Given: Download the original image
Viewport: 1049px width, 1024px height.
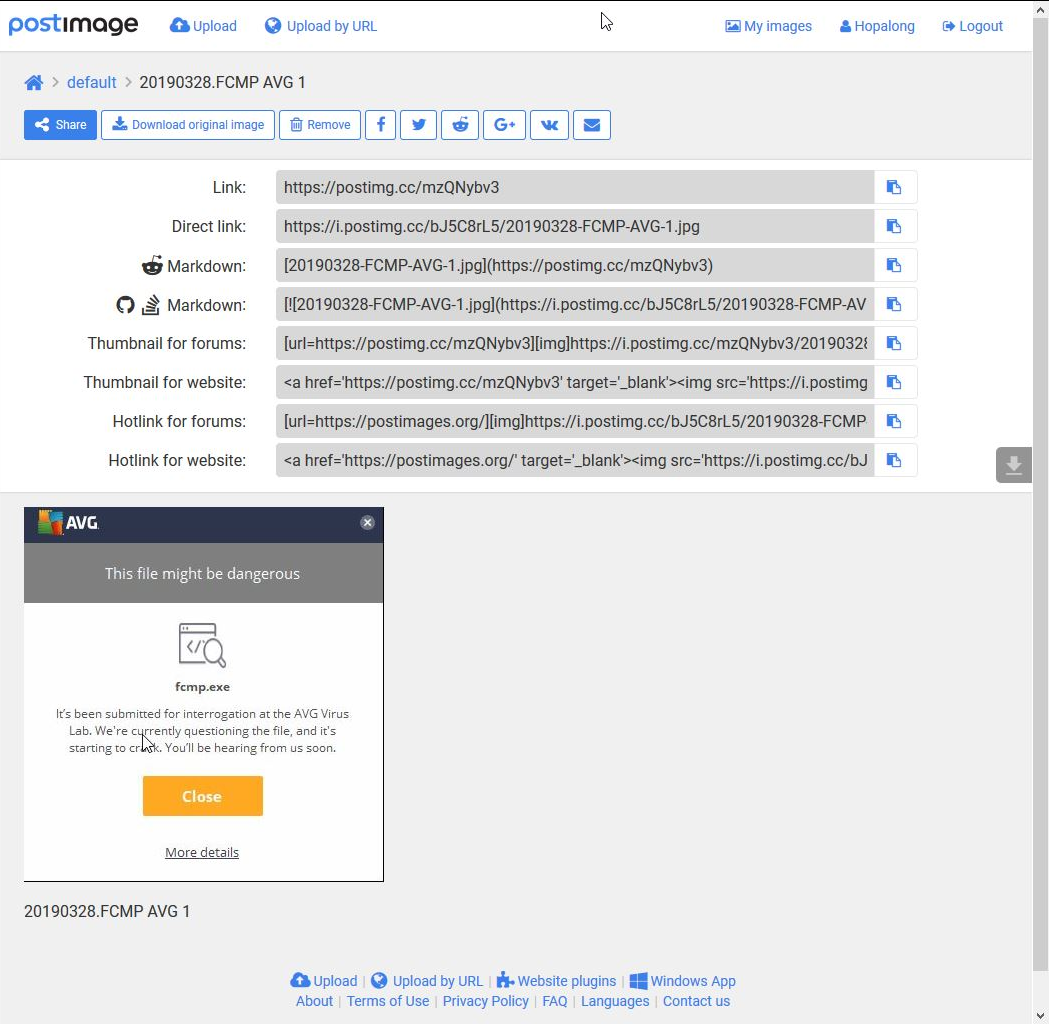Looking at the screenshot, I should pyautogui.click(x=187, y=124).
